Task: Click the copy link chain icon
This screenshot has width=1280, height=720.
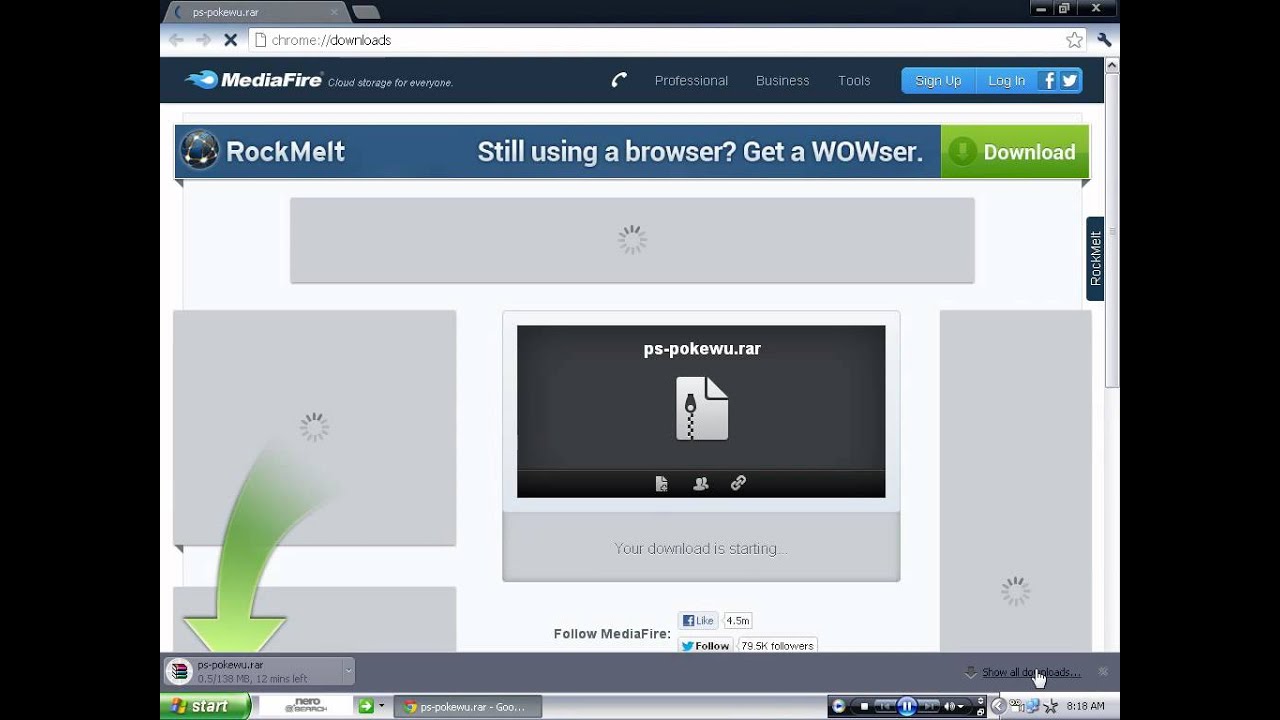Action: (738, 483)
